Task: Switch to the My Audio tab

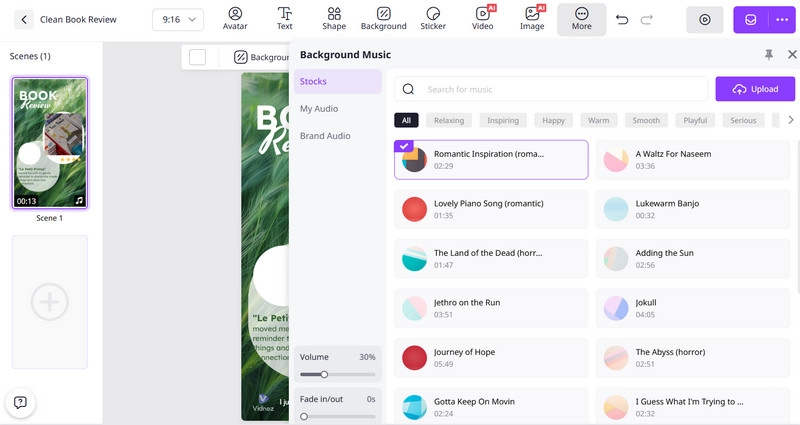Action: [319, 108]
